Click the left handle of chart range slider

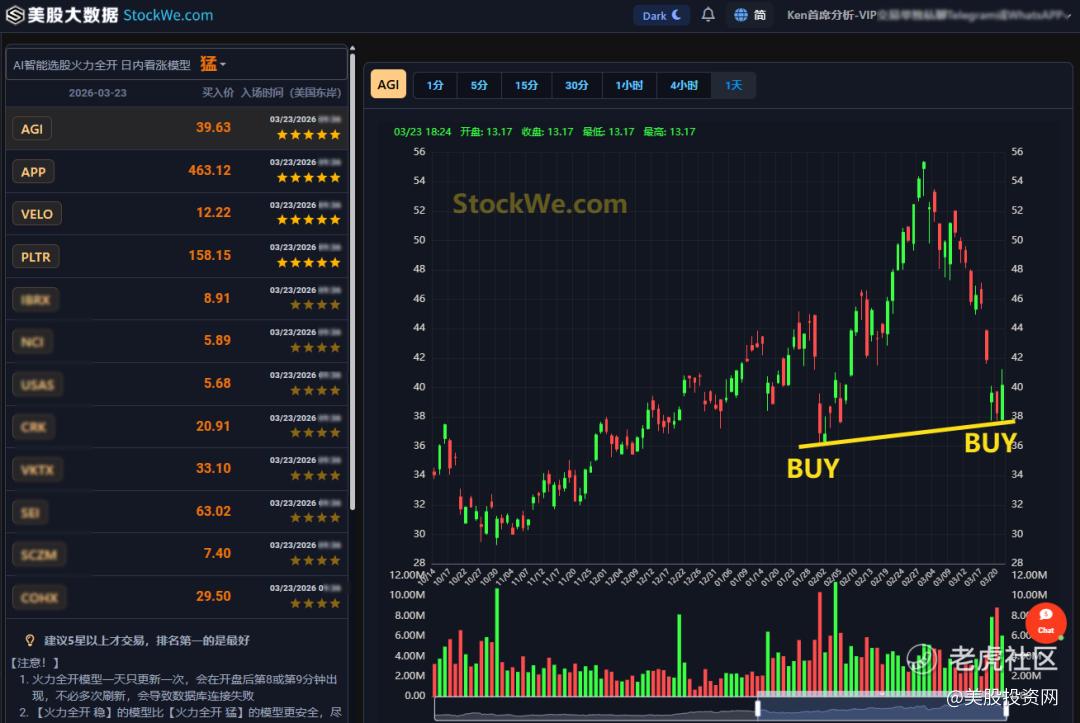[x=757, y=709]
